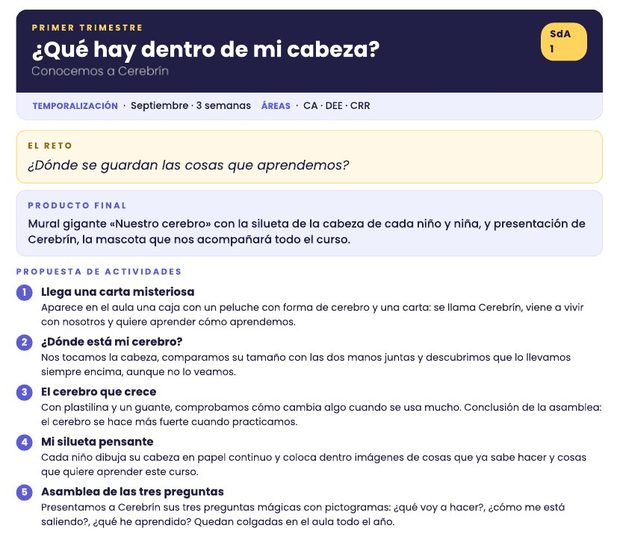
Task: Click the "CA · DEE · CRR" areas value
Action: pyautogui.click(x=336, y=106)
